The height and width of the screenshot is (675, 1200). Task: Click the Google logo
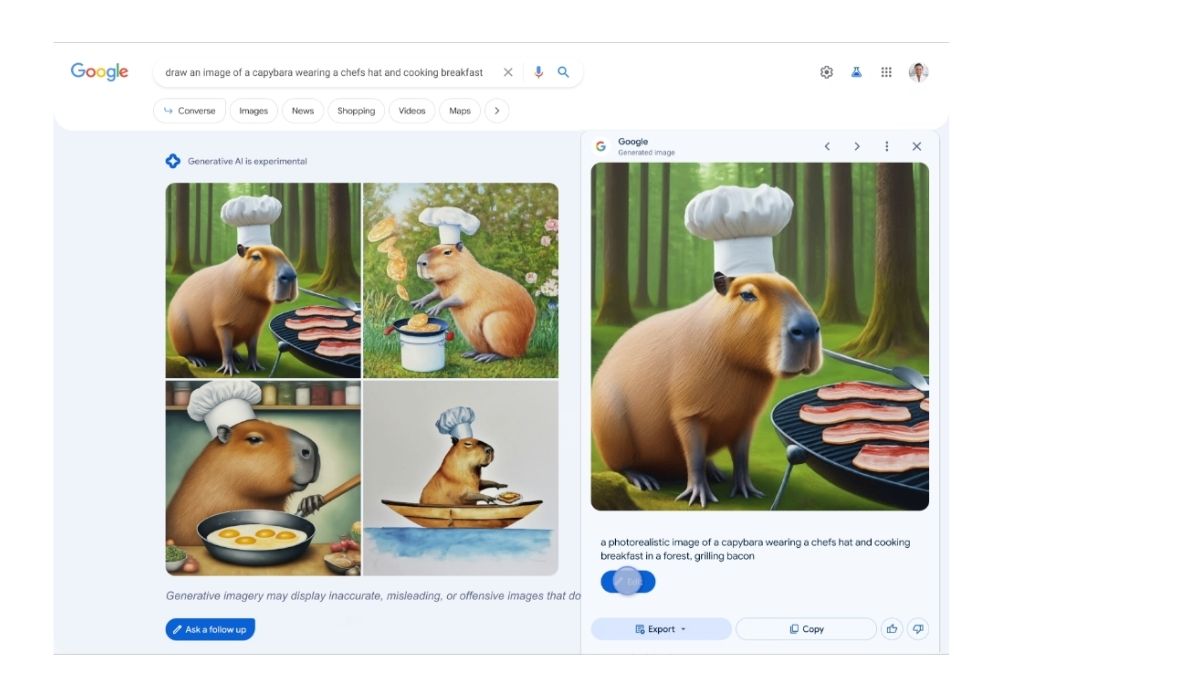pyautogui.click(x=99, y=72)
